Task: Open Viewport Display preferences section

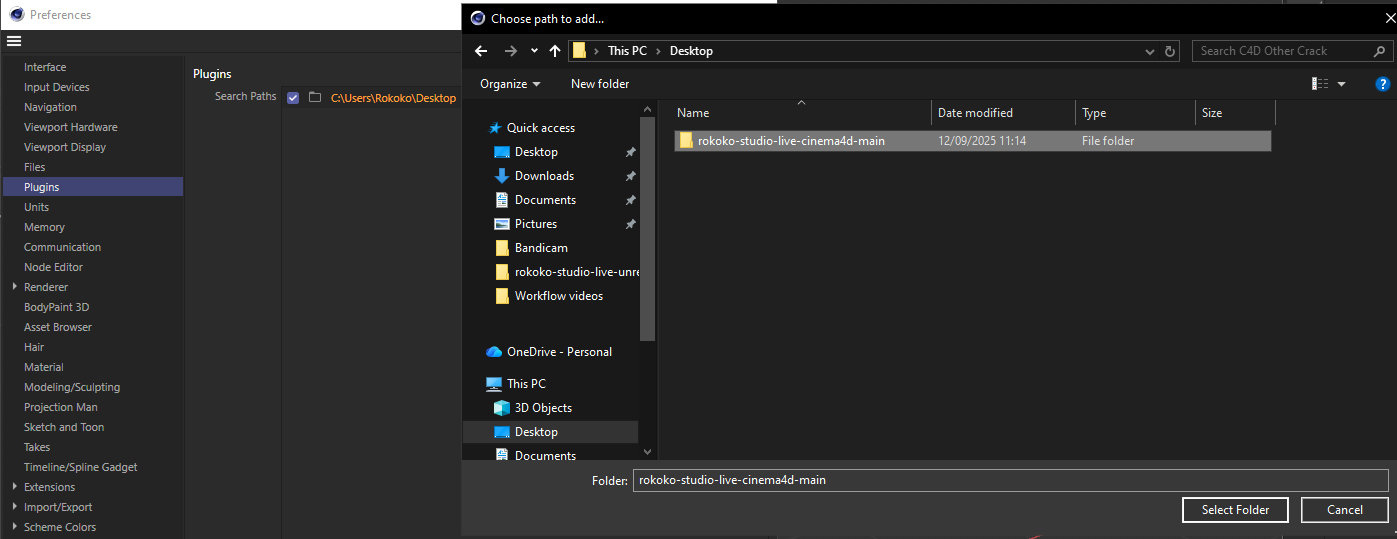Action: 65,147
